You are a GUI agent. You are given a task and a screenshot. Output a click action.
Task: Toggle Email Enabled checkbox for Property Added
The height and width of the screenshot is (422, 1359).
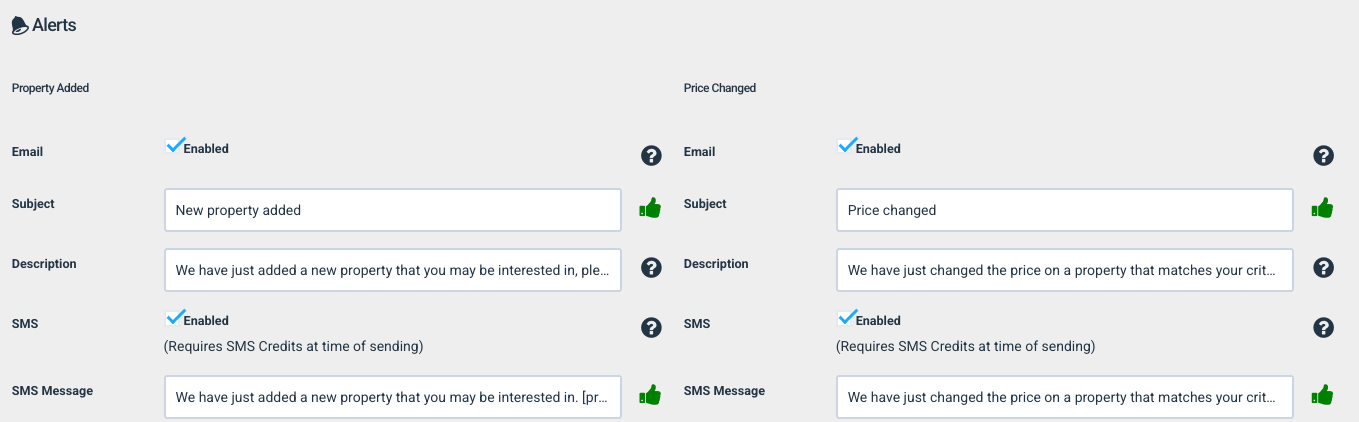[174, 146]
